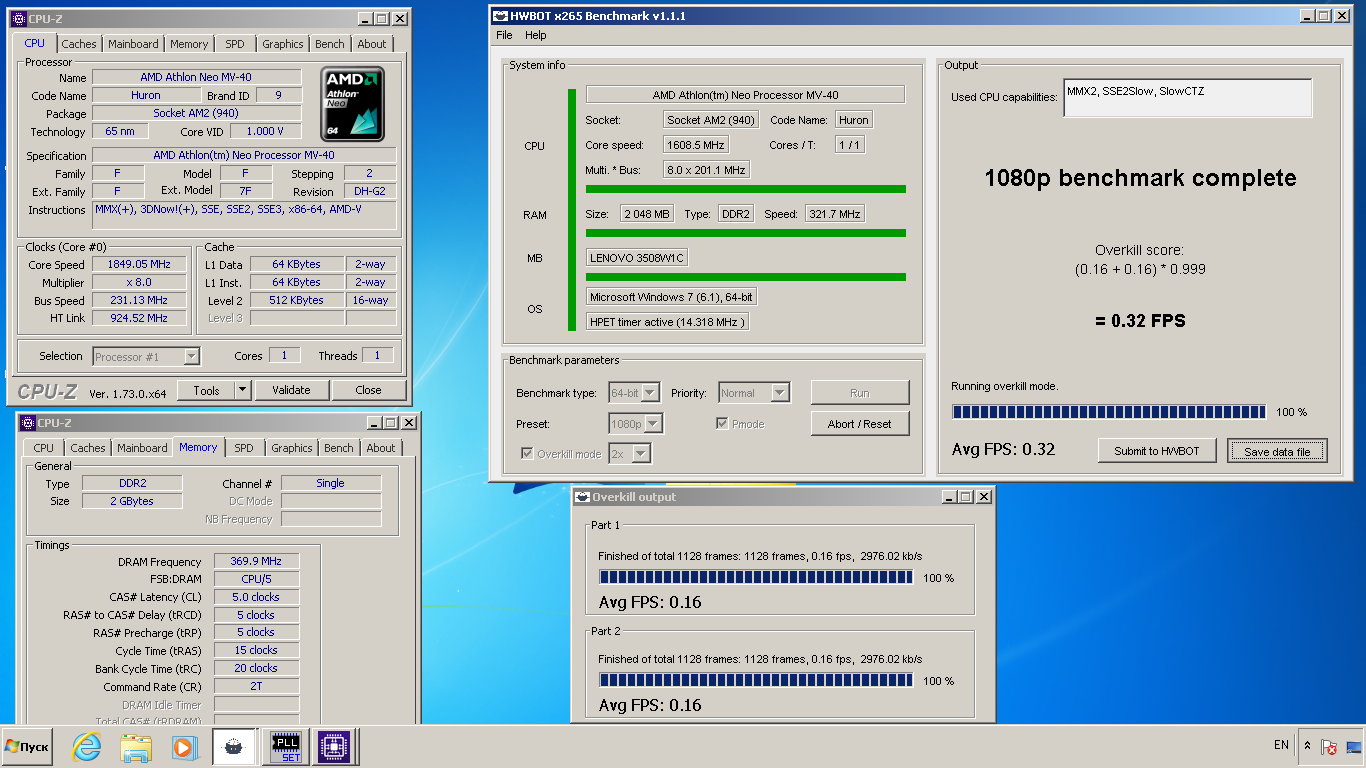Viewport: 1366px width, 768px height.
Task: Open Graphics tab in top CPU-Z window
Action: 283,44
